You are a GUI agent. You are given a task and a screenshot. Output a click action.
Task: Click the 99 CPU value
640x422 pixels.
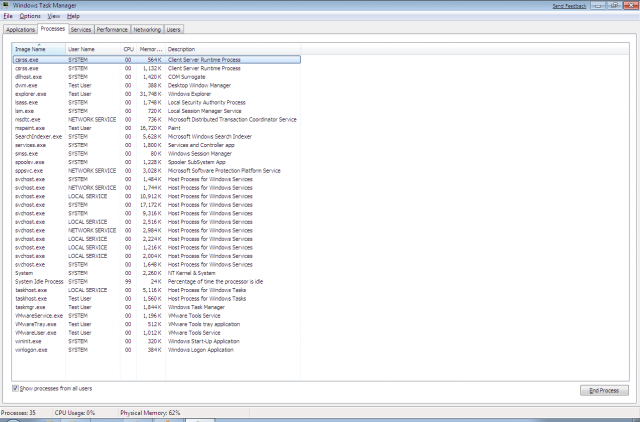point(128,282)
